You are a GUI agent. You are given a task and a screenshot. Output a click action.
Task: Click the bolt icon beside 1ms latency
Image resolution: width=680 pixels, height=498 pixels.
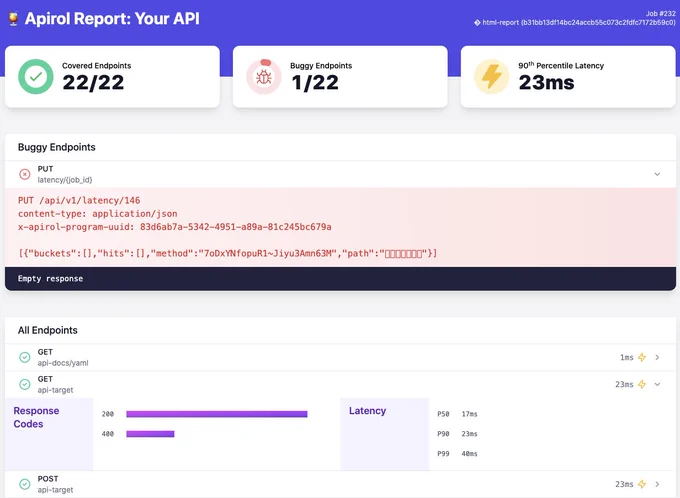pos(643,357)
